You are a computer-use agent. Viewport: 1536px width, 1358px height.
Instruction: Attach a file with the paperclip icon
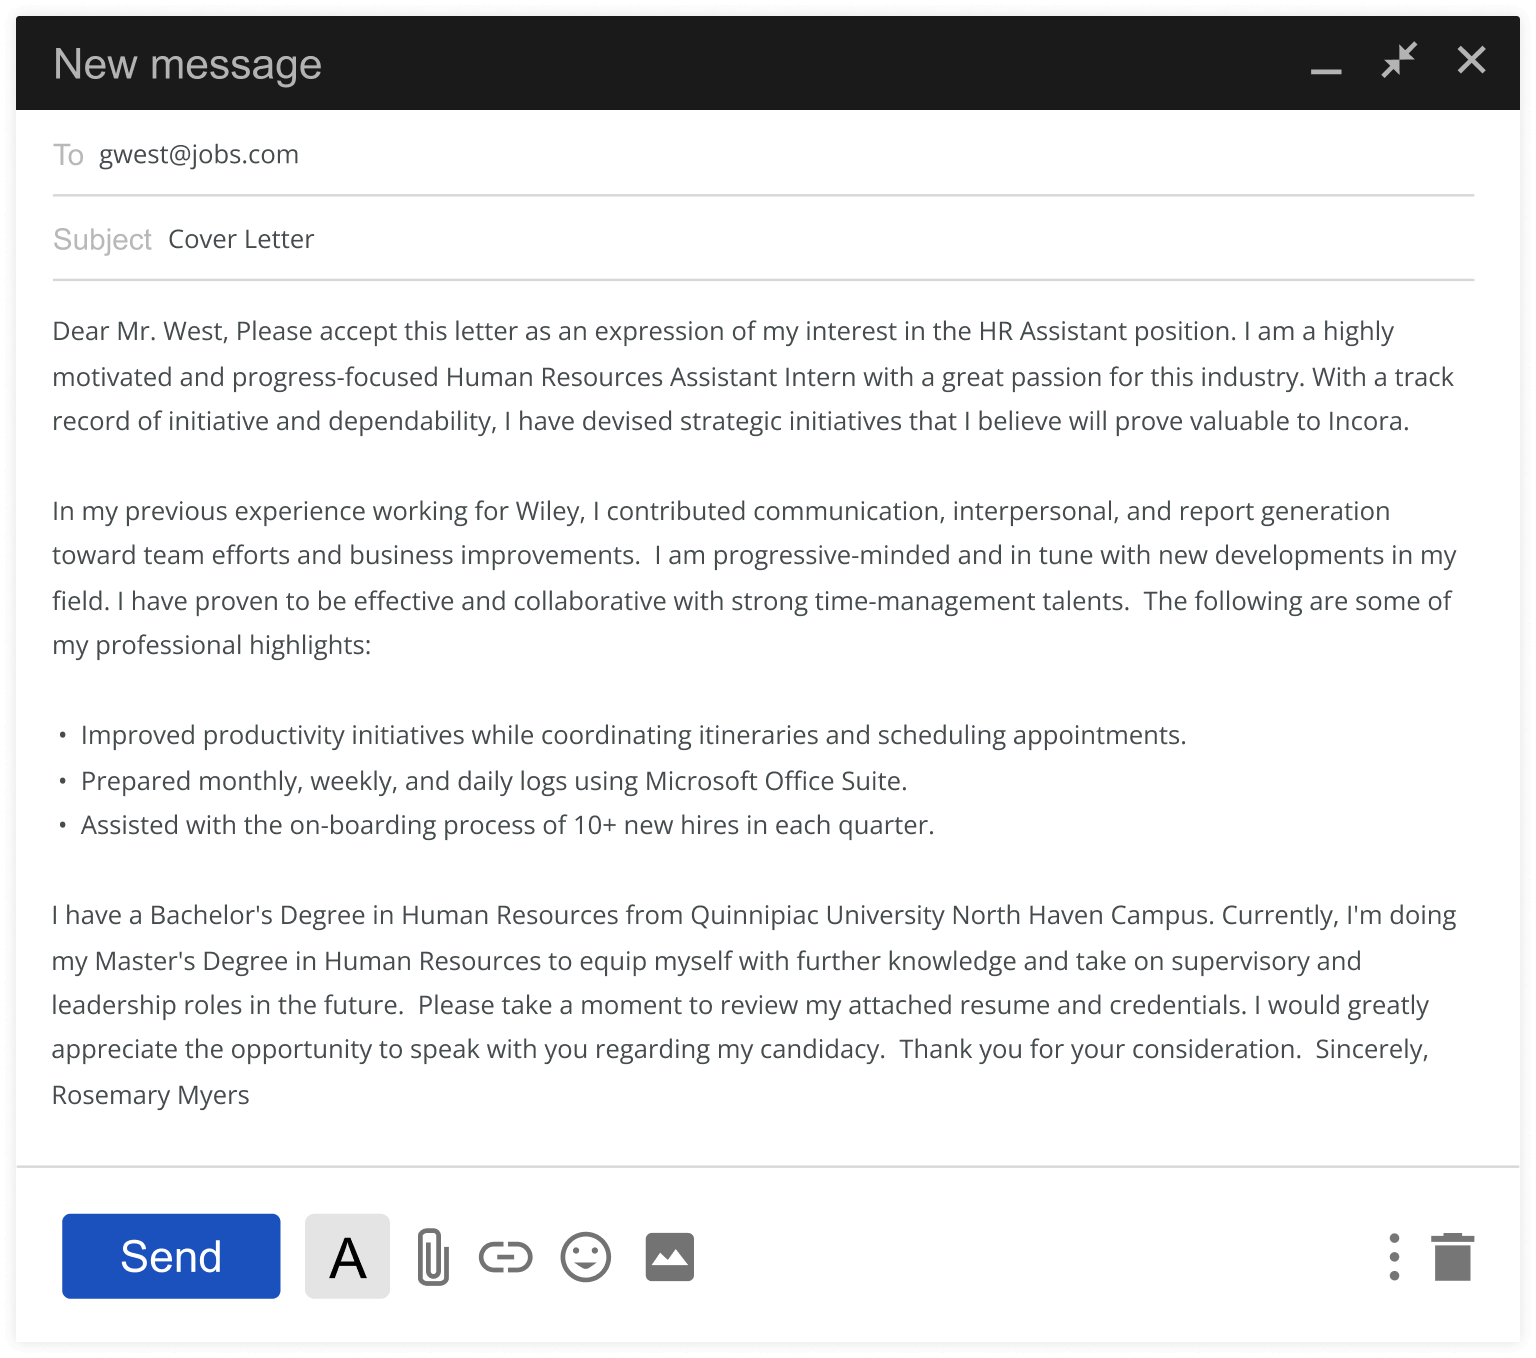[x=432, y=1257]
